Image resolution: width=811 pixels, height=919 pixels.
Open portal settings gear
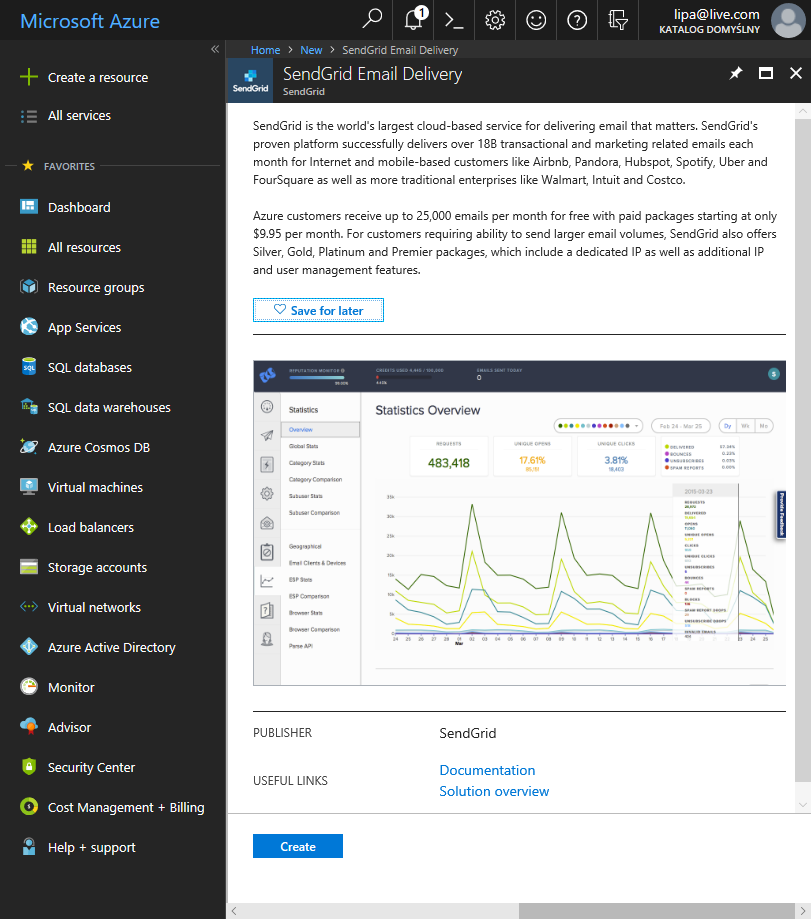coord(495,20)
